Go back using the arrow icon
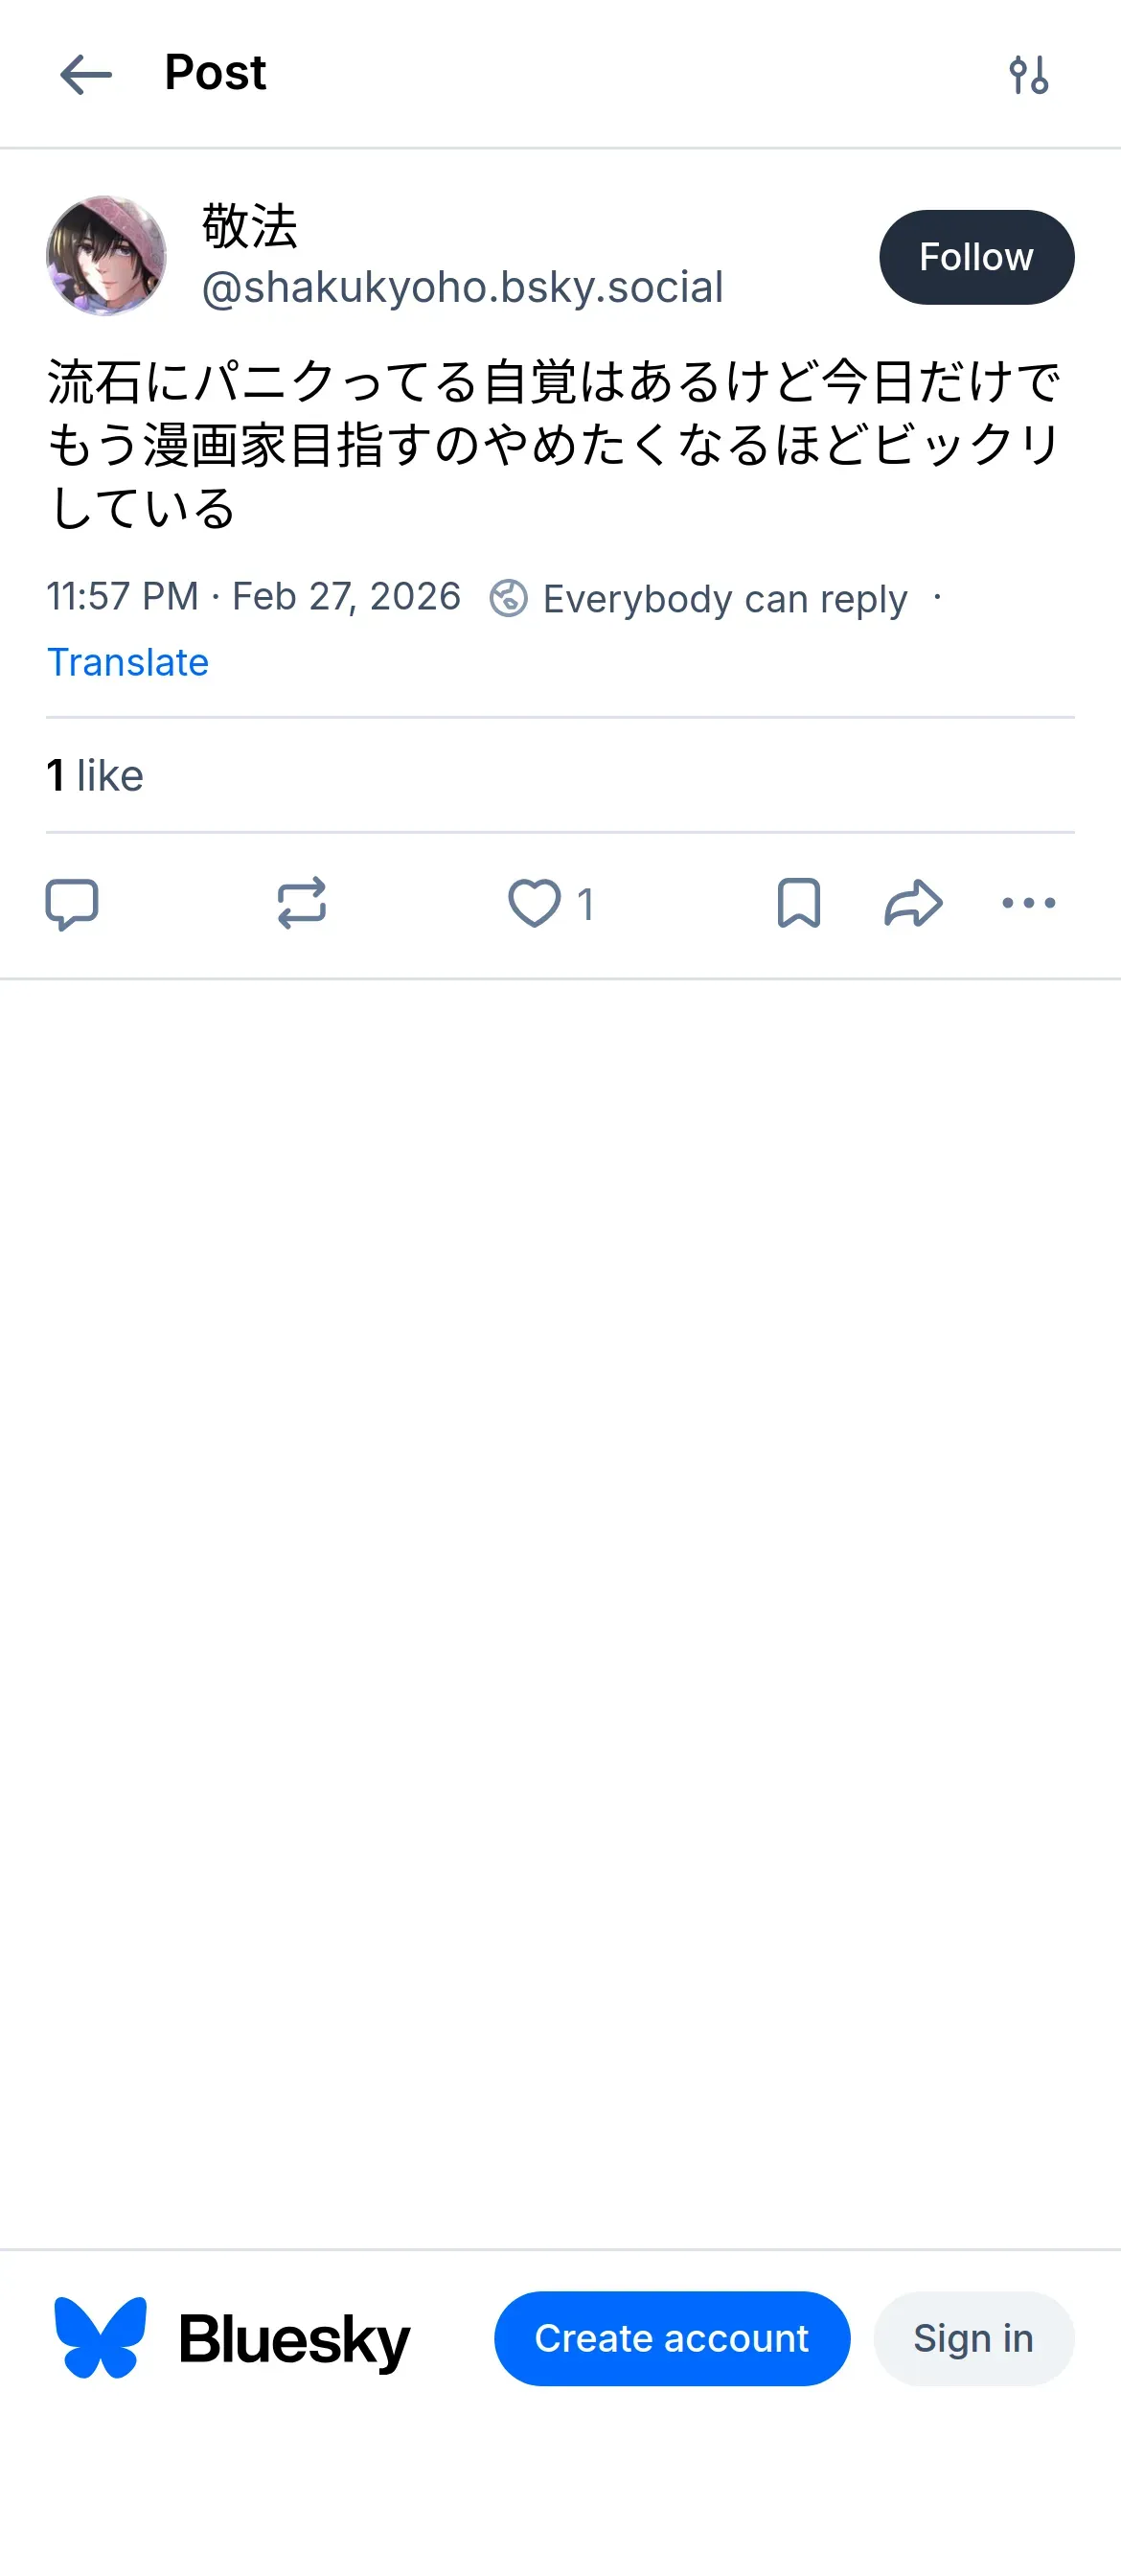The height and width of the screenshot is (2576, 1121). pyautogui.click(x=86, y=75)
